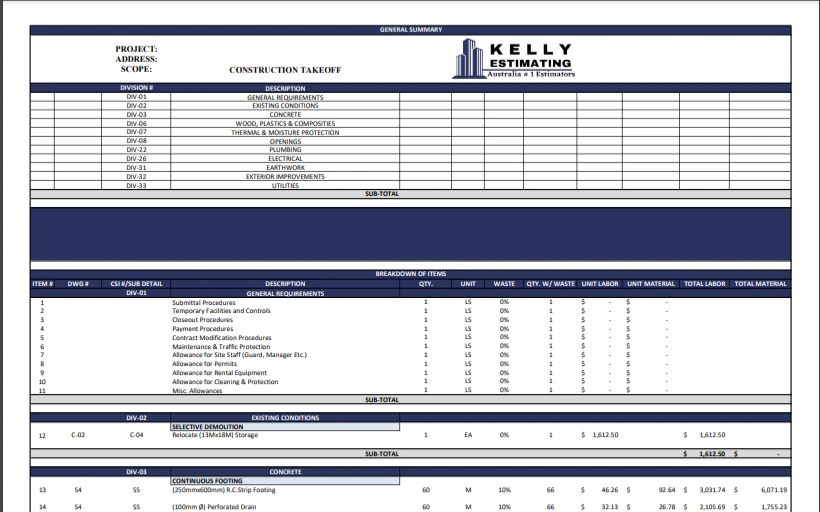Click the 'UTILITIES' description cell
This screenshot has width=820, height=512.
tap(285, 185)
